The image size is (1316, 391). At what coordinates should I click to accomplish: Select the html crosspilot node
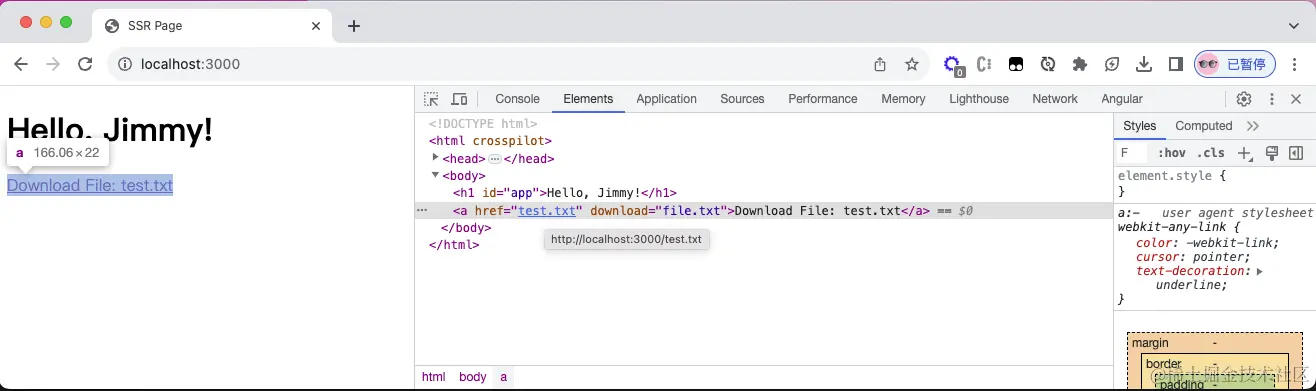pos(490,141)
